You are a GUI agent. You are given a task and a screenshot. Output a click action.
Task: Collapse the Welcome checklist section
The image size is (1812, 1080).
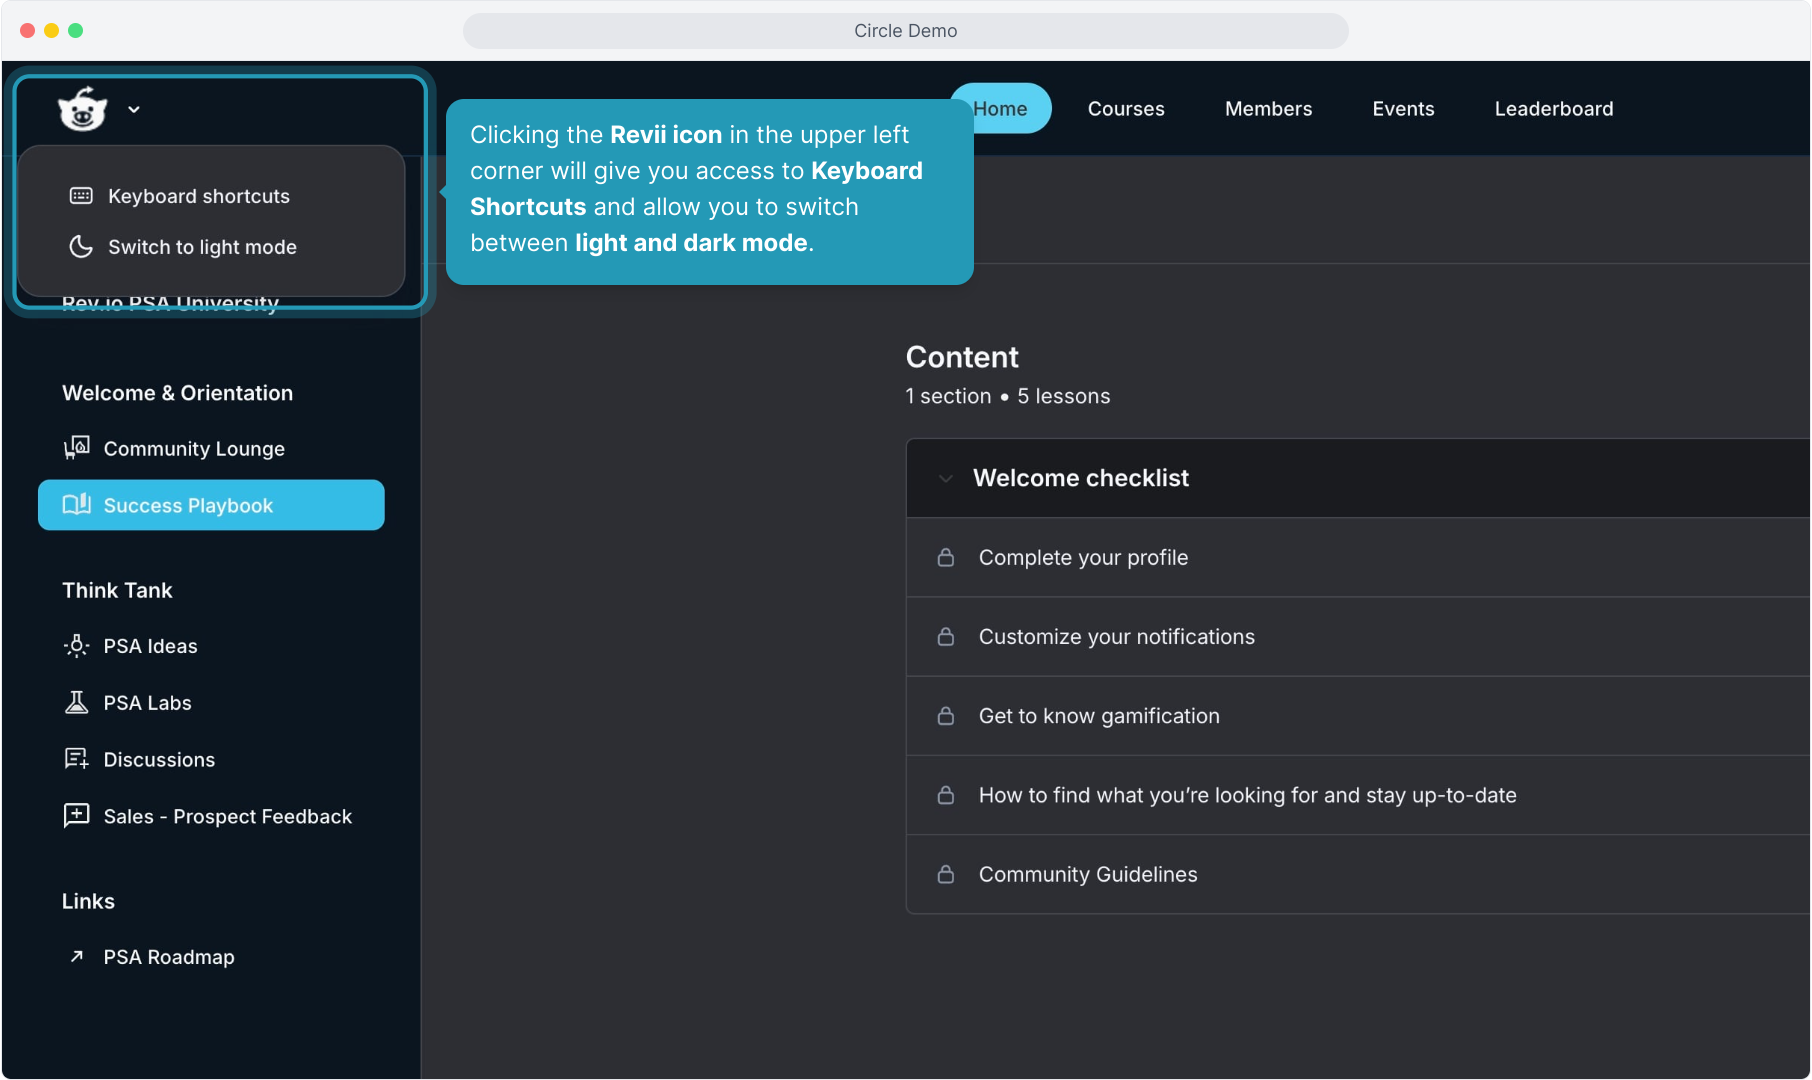[945, 478]
